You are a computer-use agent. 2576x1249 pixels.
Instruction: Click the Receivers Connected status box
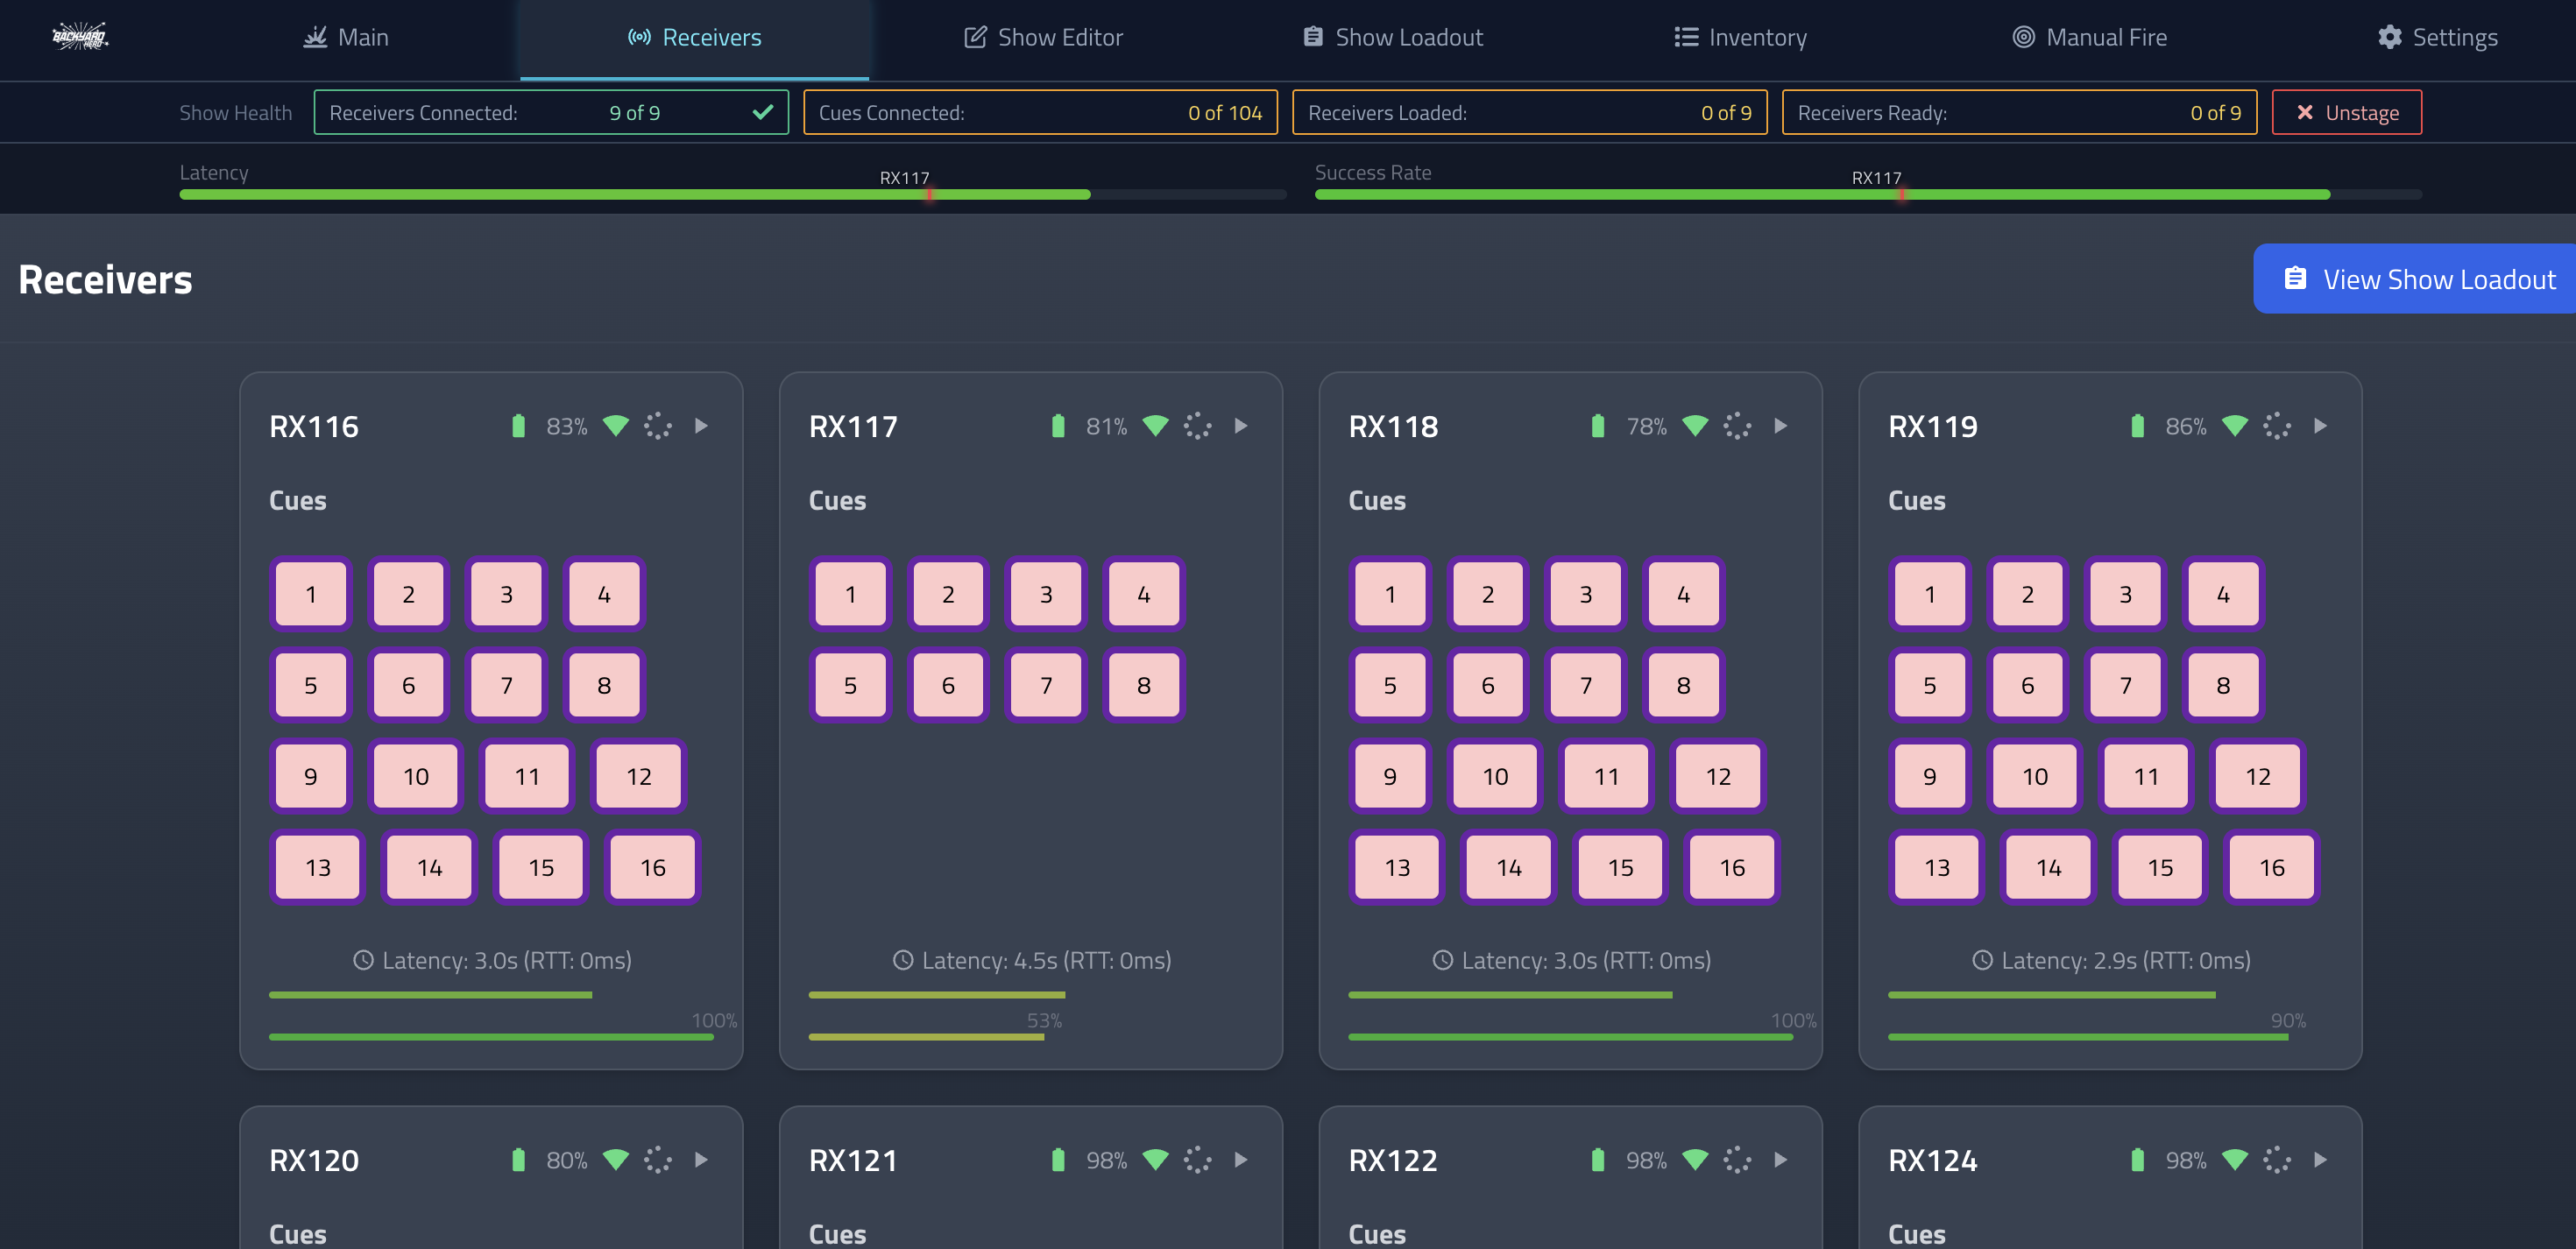click(550, 112)
